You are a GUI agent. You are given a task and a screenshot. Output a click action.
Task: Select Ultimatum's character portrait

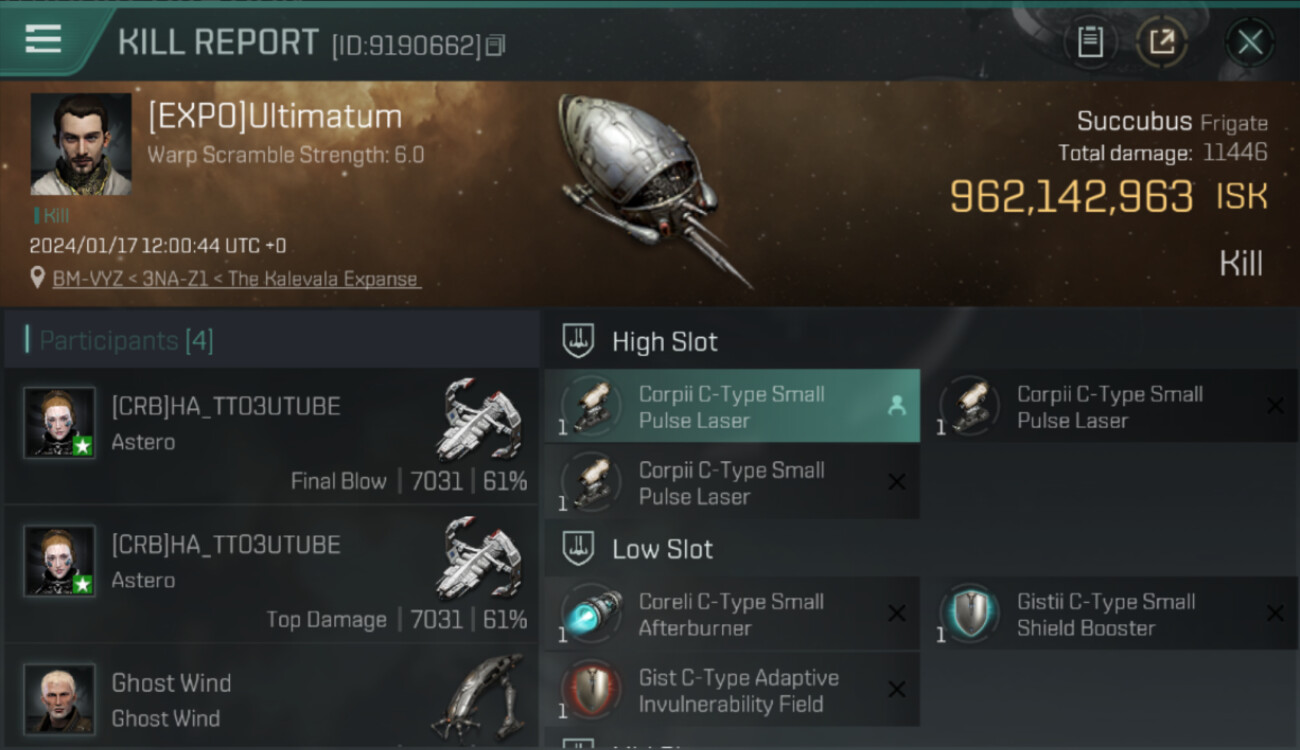(x=81, y=144)
